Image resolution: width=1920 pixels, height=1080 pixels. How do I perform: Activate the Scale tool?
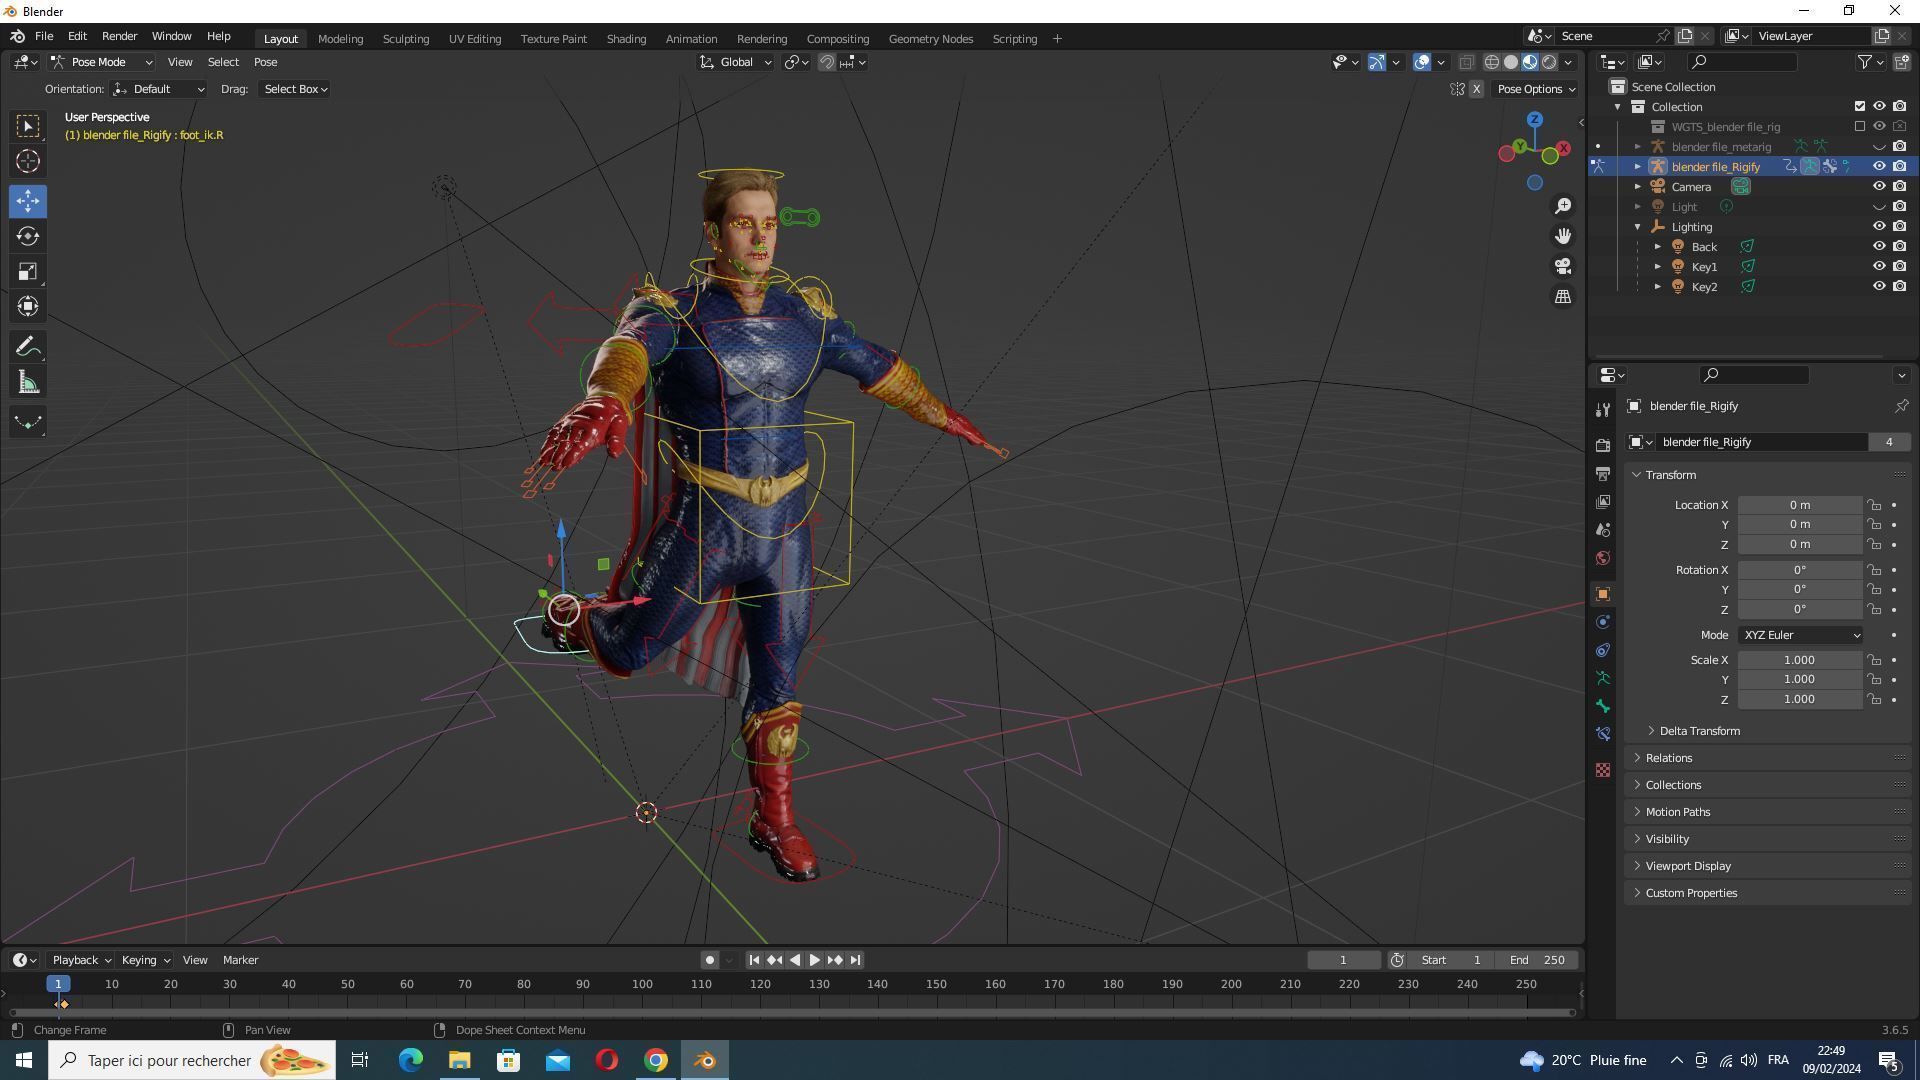click(28, 271)
